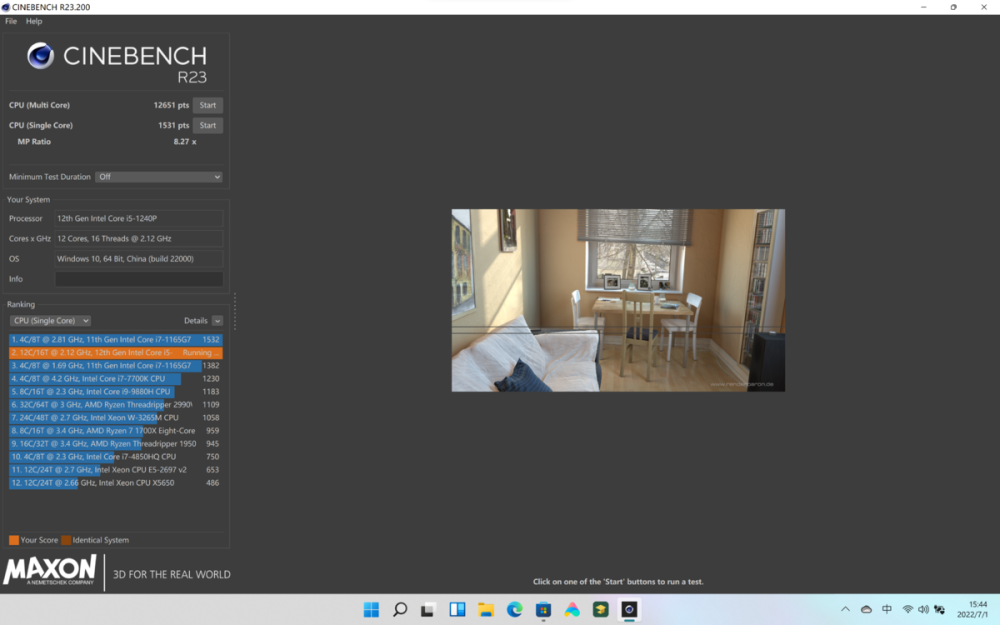The image size is (1000, 625).
Task: Click the brown Identical System legend swatch
Action: coord(66,540)
